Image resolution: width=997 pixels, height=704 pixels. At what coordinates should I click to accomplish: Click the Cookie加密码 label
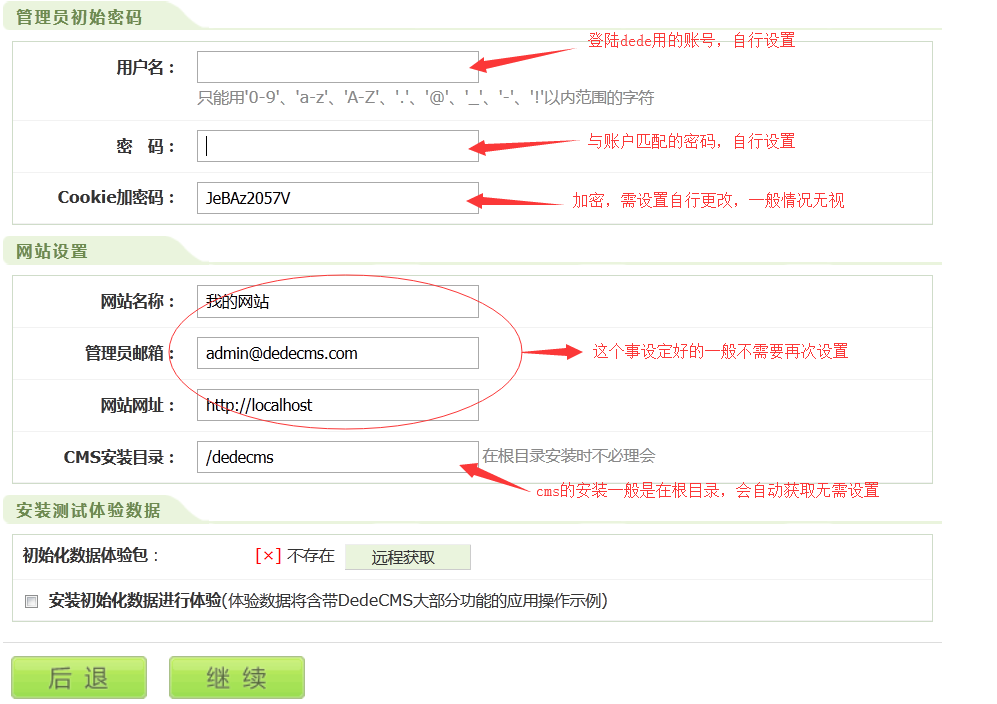click(x=116, y=198)
